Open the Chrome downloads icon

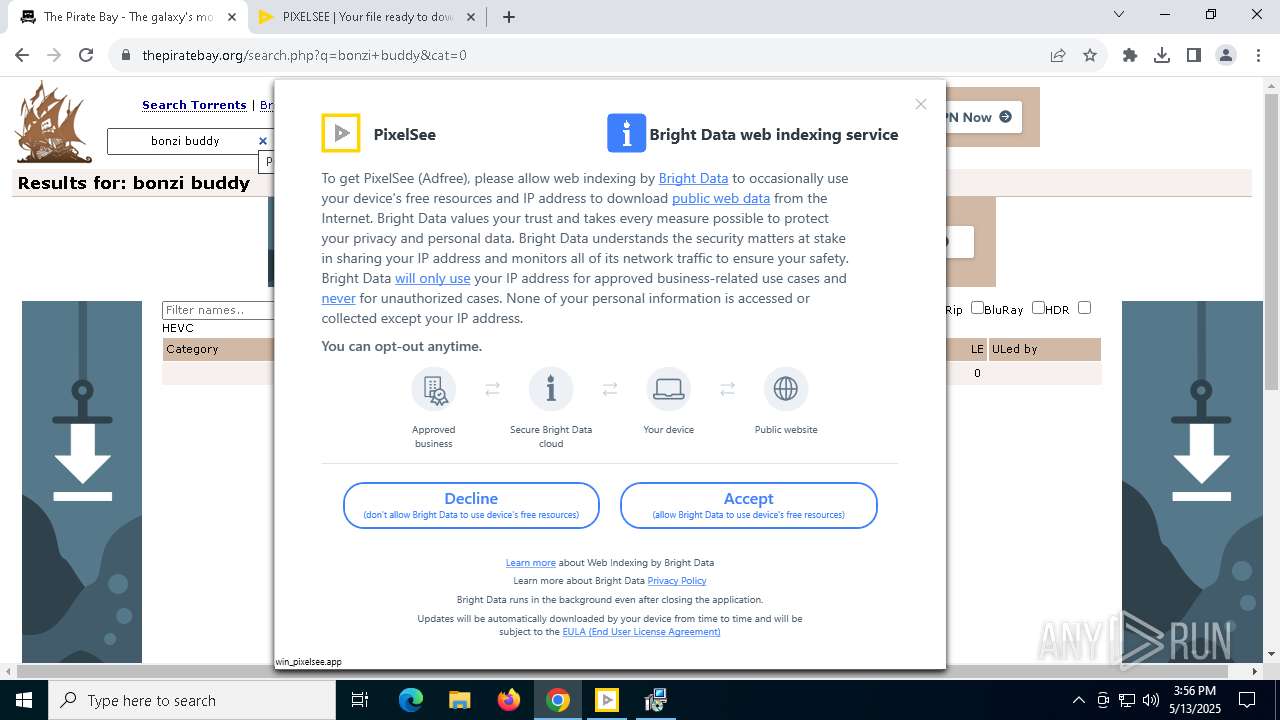click(x=1162, y=56)
